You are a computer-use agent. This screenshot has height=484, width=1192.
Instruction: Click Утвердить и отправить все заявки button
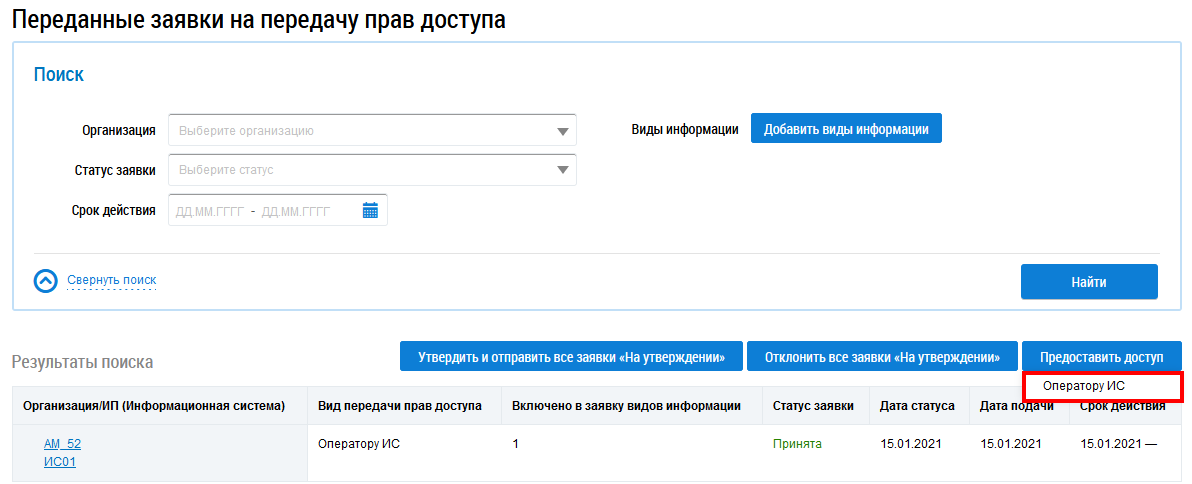tap(570, 357)
